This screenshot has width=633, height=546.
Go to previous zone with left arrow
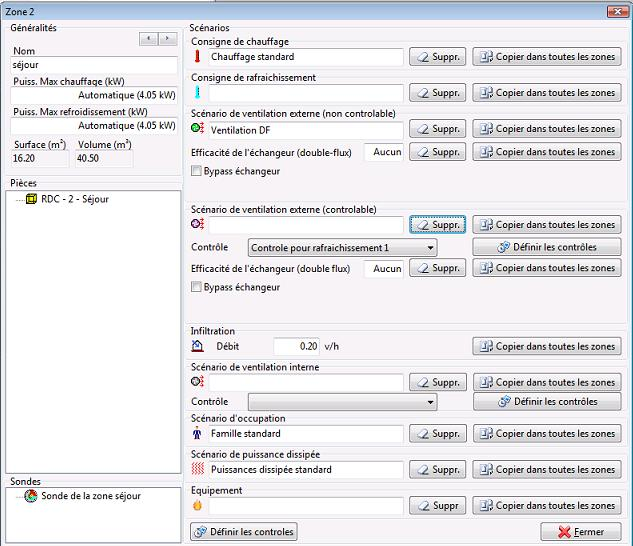coord(149,39)
